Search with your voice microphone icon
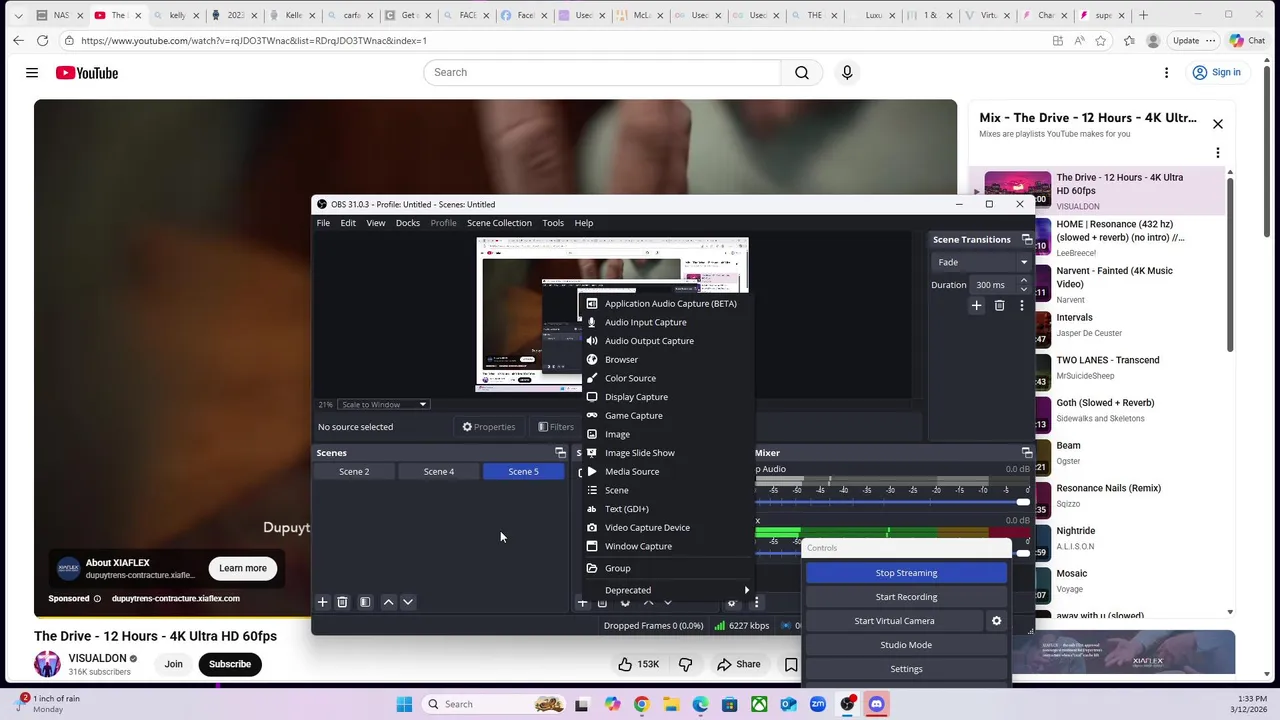This screenshot has height=720, width=1280. 847,72
